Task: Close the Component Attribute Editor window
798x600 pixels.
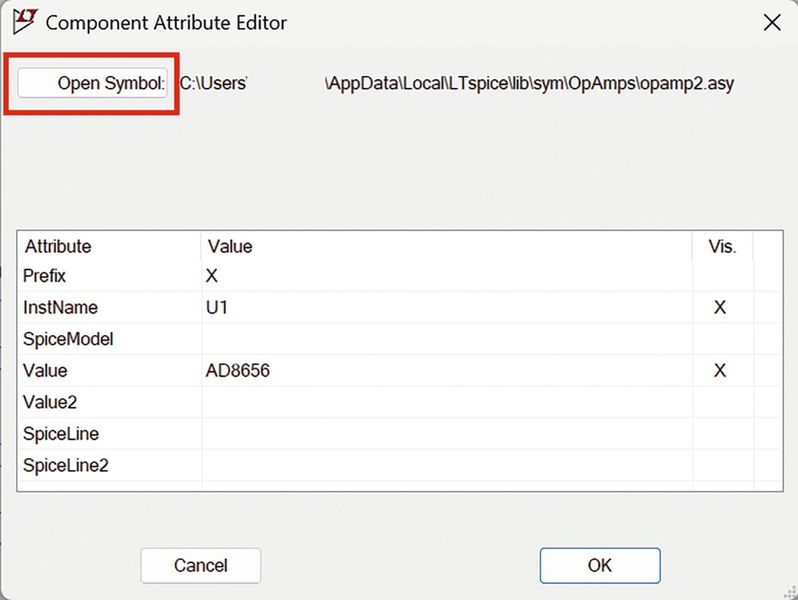Action: pyautogui.click(x=772, y=22)
